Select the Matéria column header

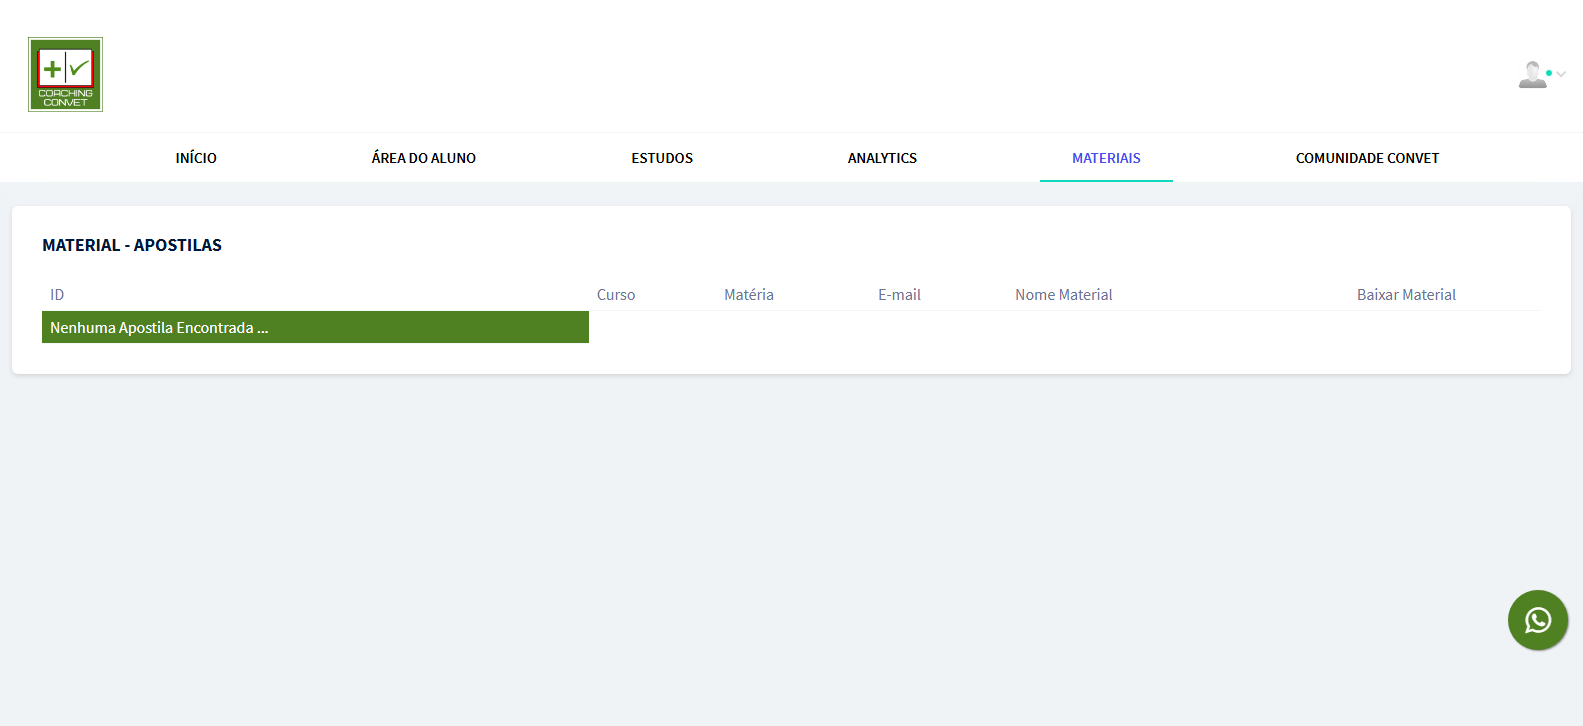pos(749,295)
